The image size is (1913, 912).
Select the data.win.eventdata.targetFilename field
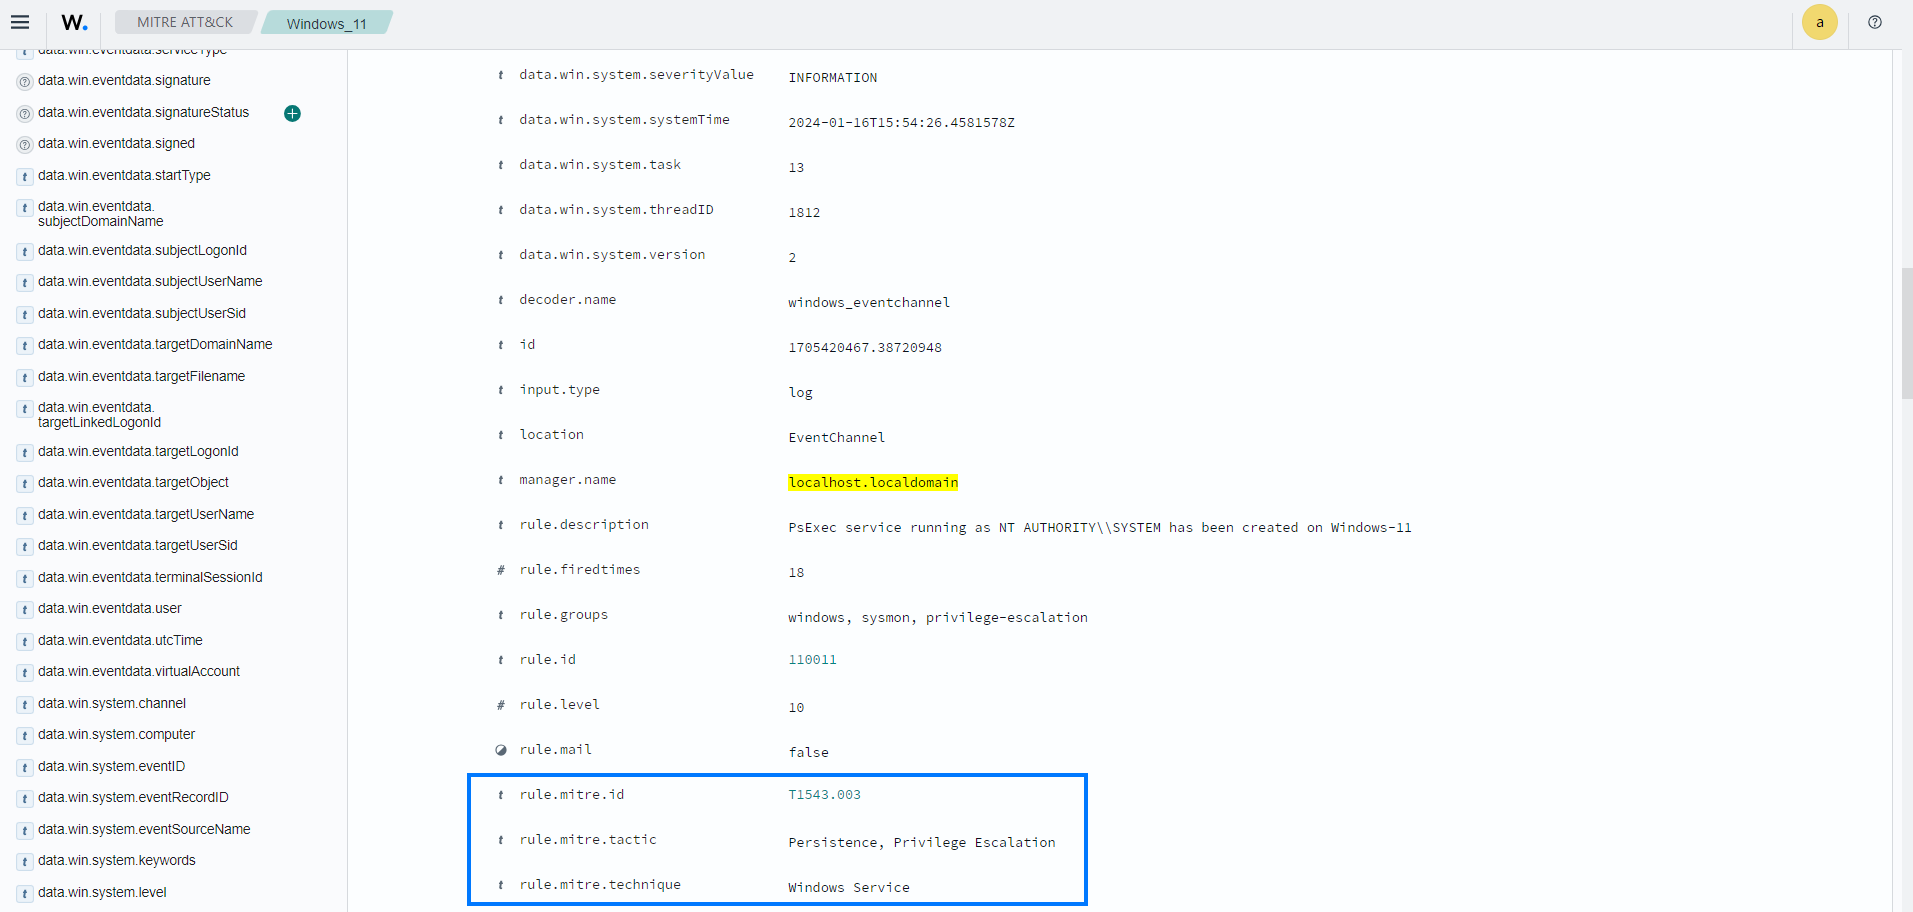(x=141, y=376)
